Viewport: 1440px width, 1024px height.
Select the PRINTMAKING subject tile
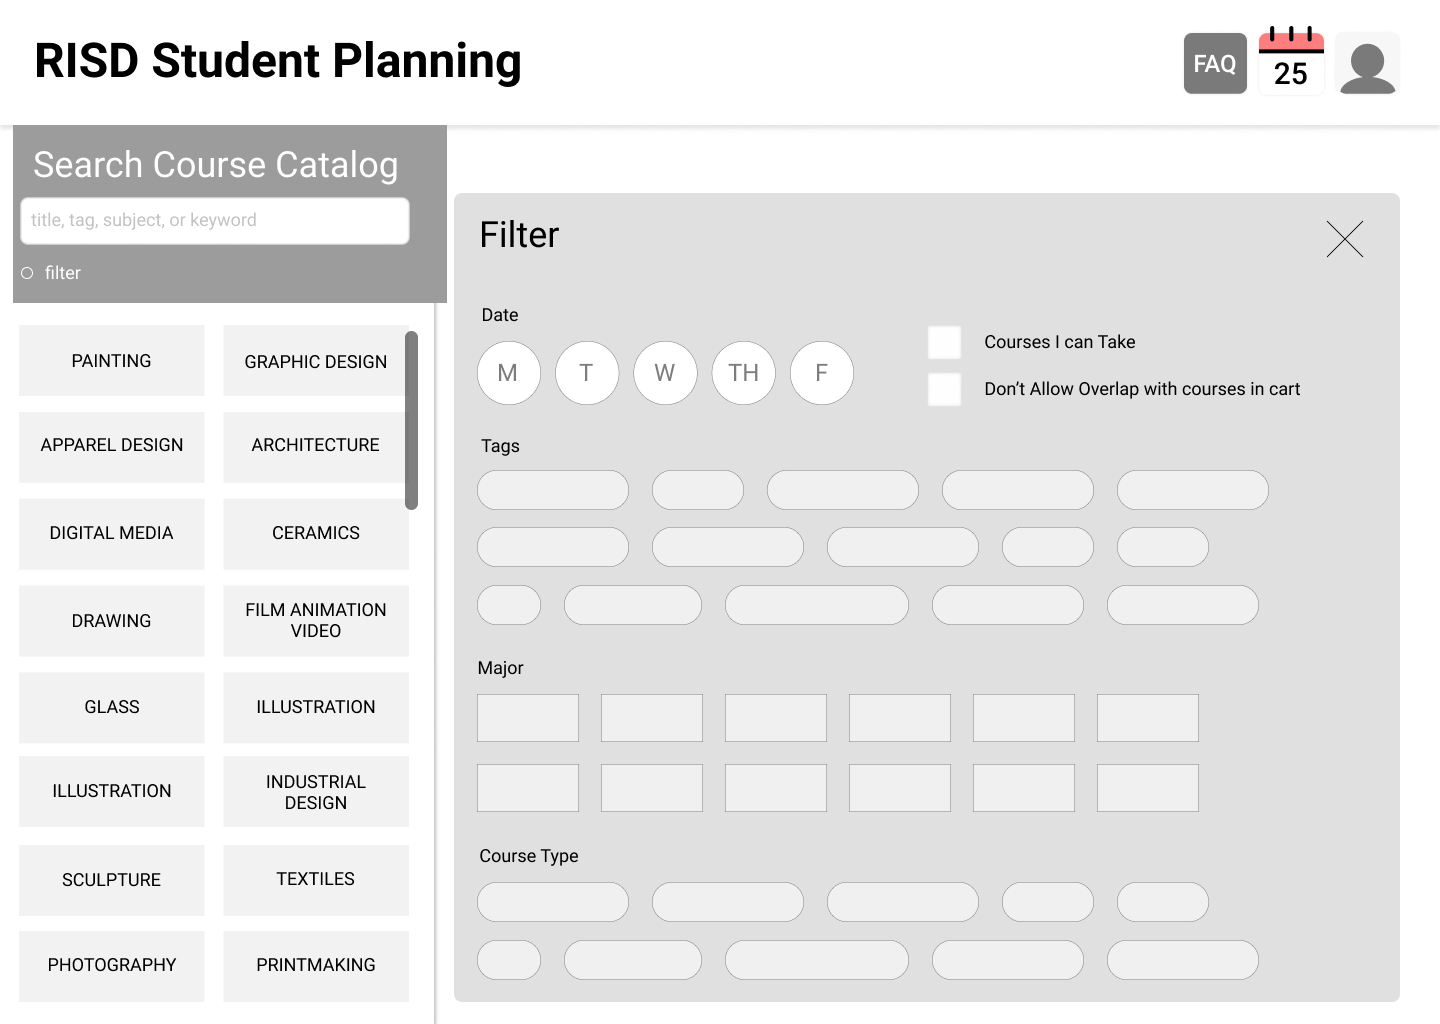point(316,965)
